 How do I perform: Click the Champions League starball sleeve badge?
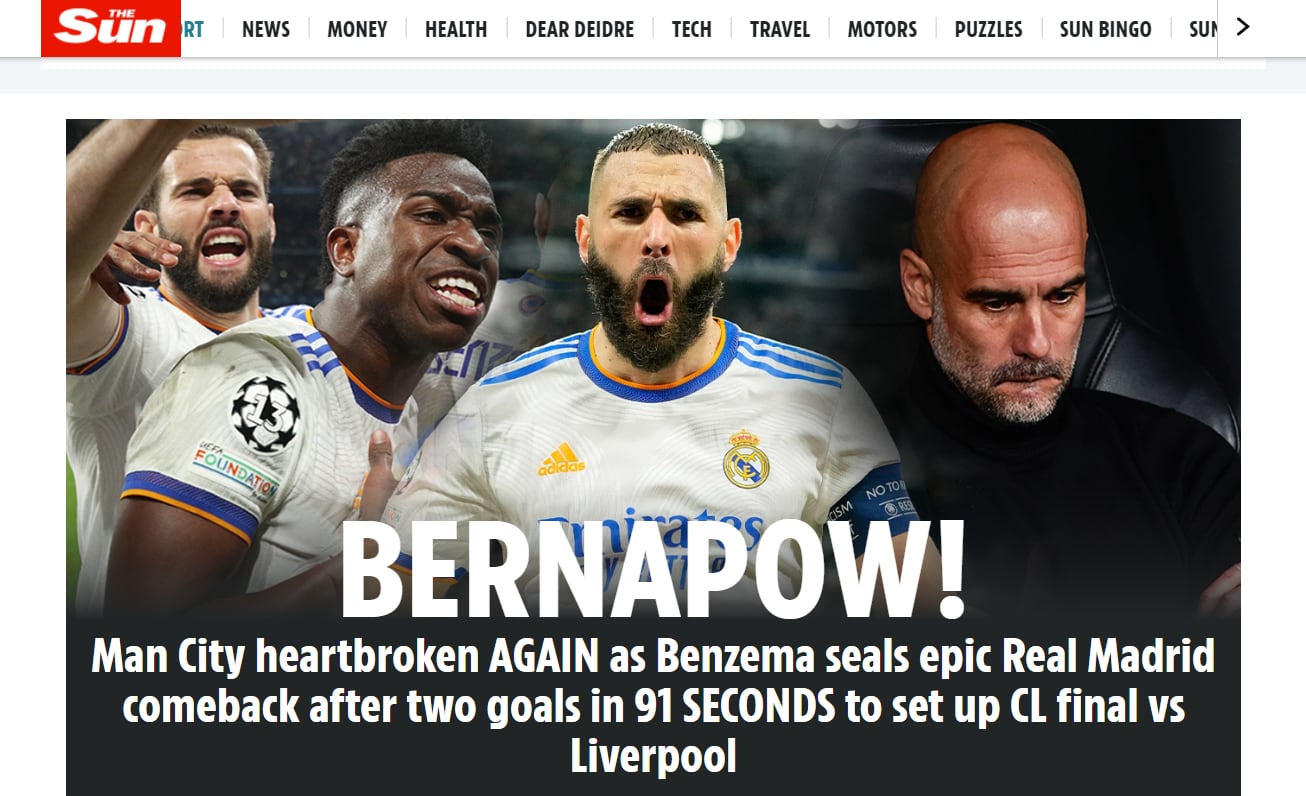[x=265, y=413]
